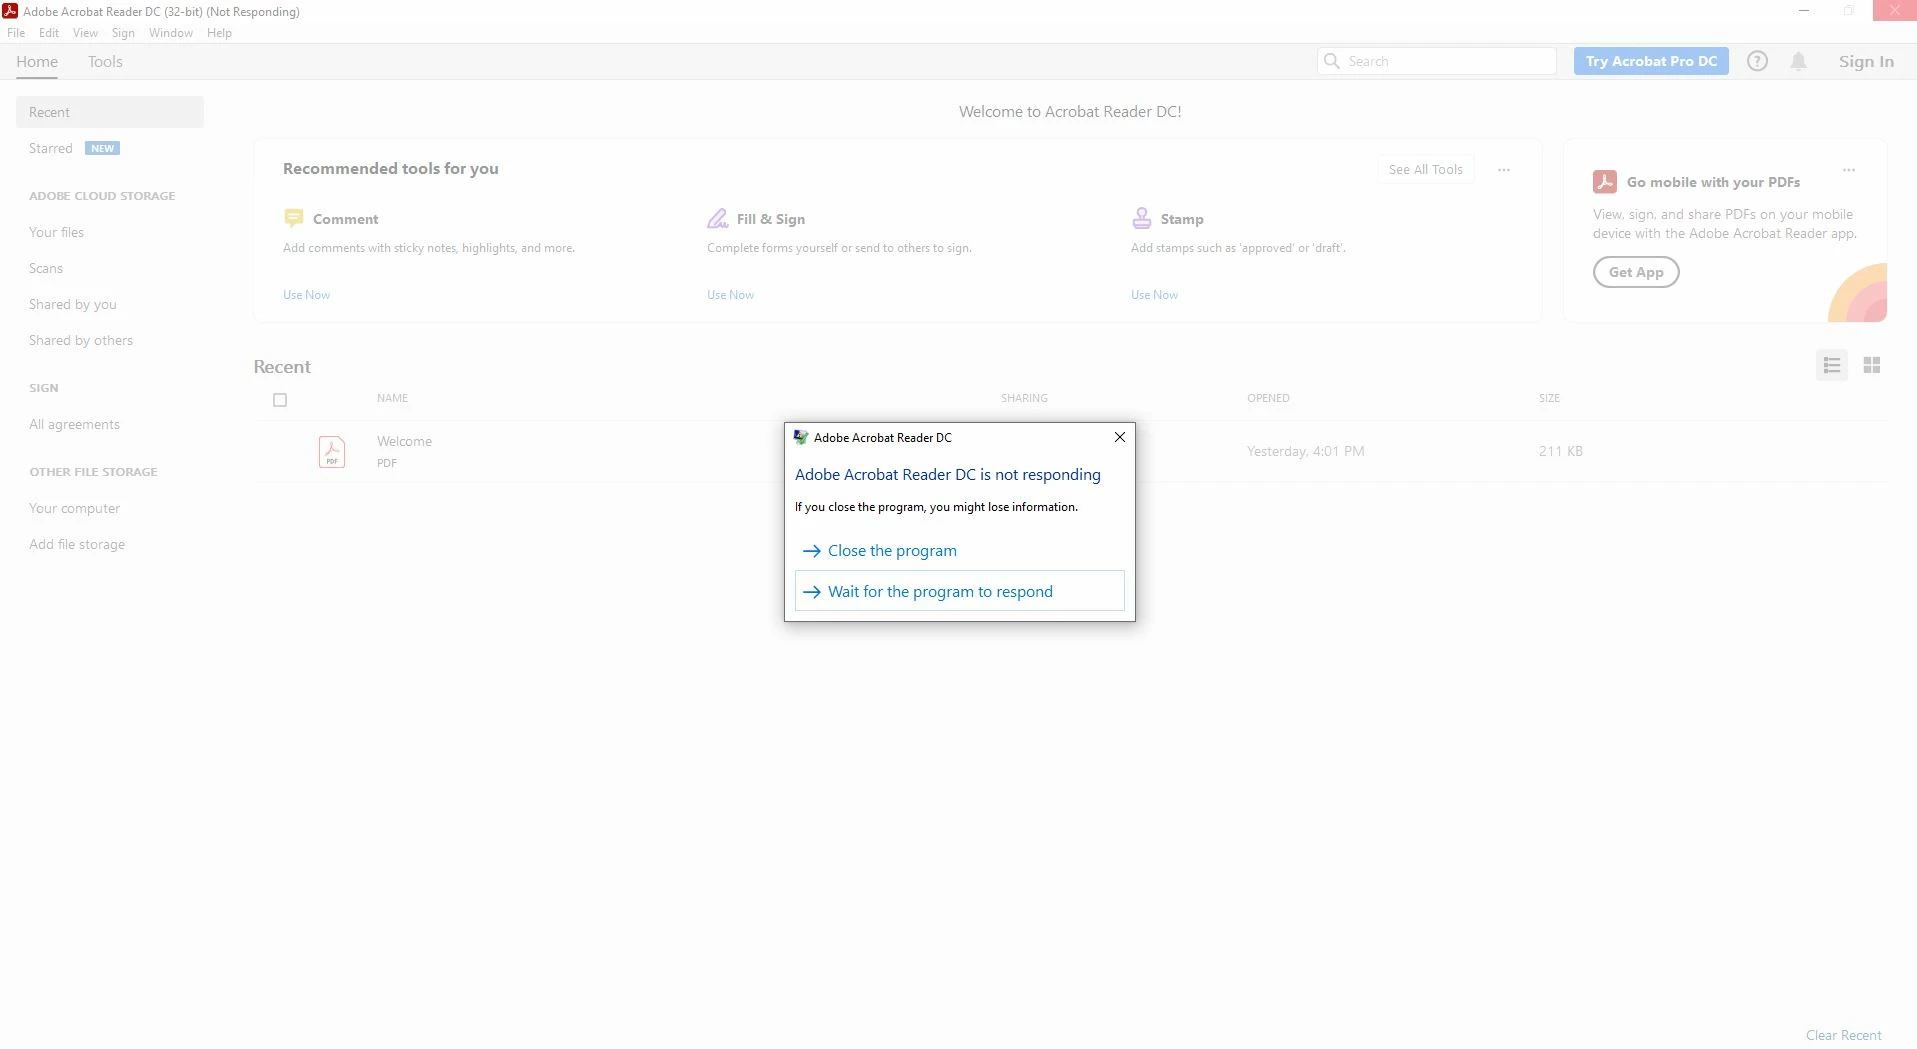The image size is (1917, 1049).
Task: Click Clear Recent link
Action: click(x=1843, y=1035)
